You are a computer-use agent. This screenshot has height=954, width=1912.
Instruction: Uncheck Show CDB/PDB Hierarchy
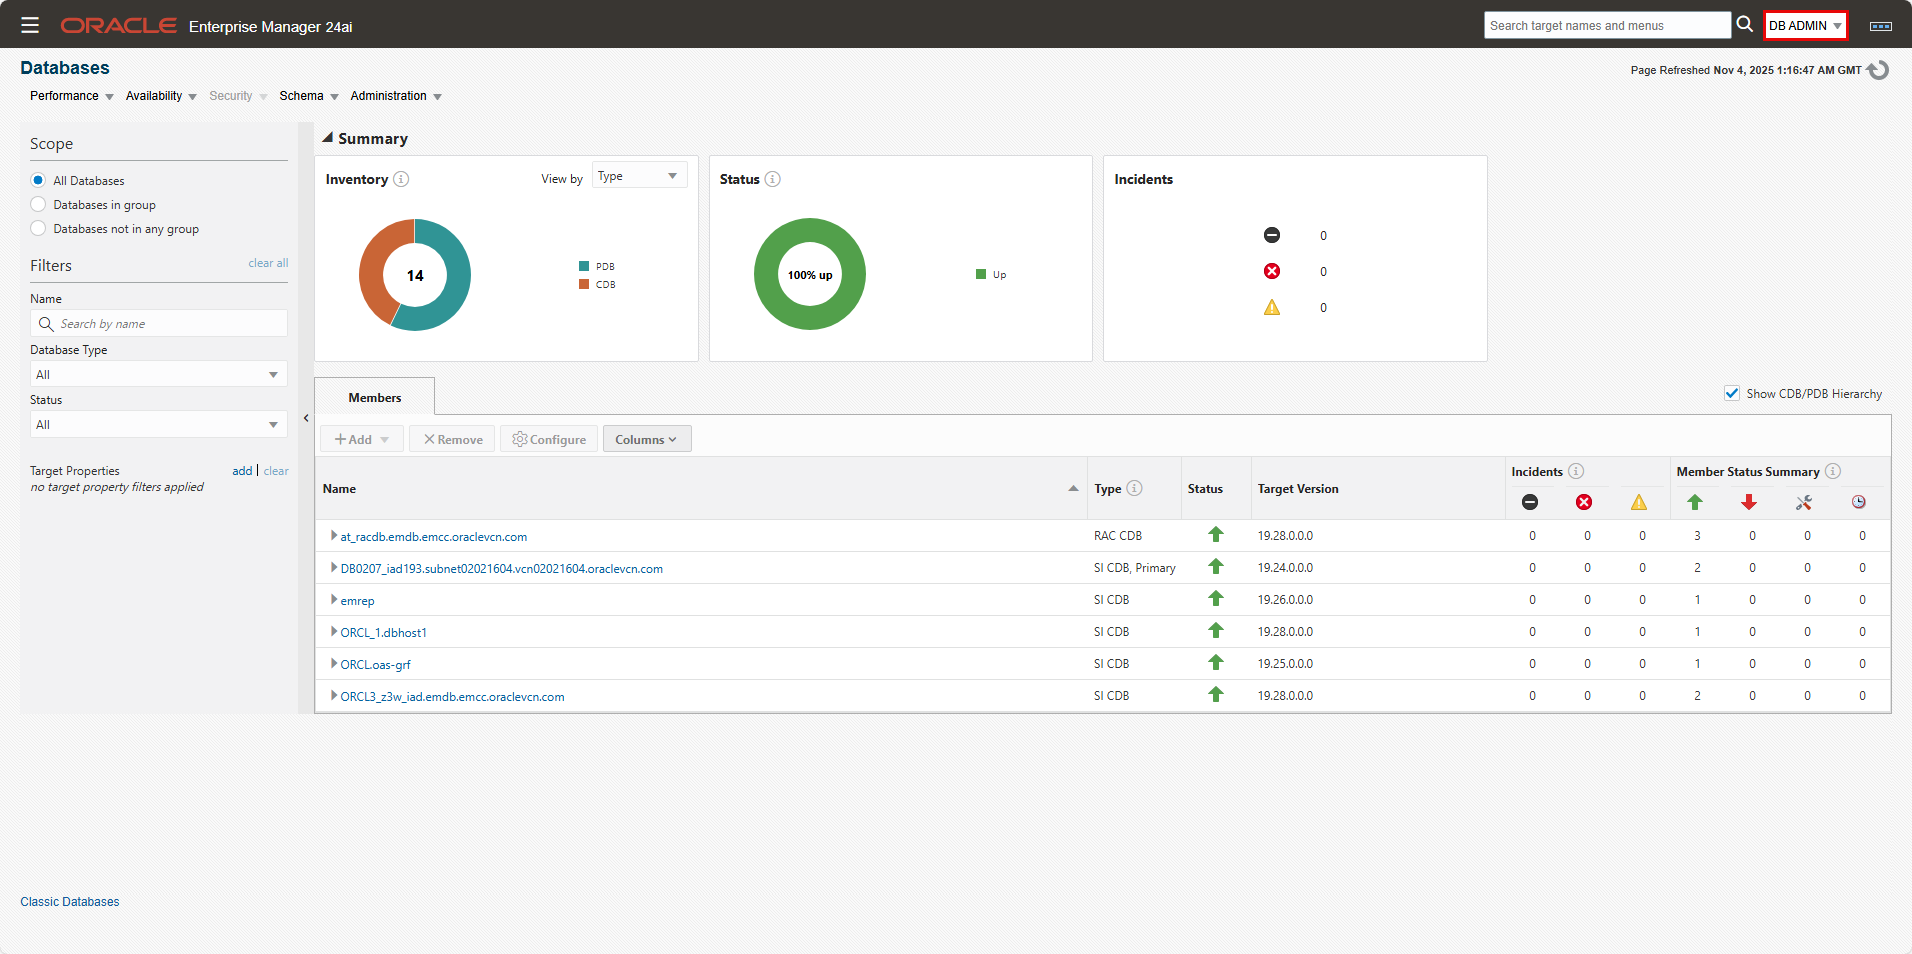click(1731, 393)
